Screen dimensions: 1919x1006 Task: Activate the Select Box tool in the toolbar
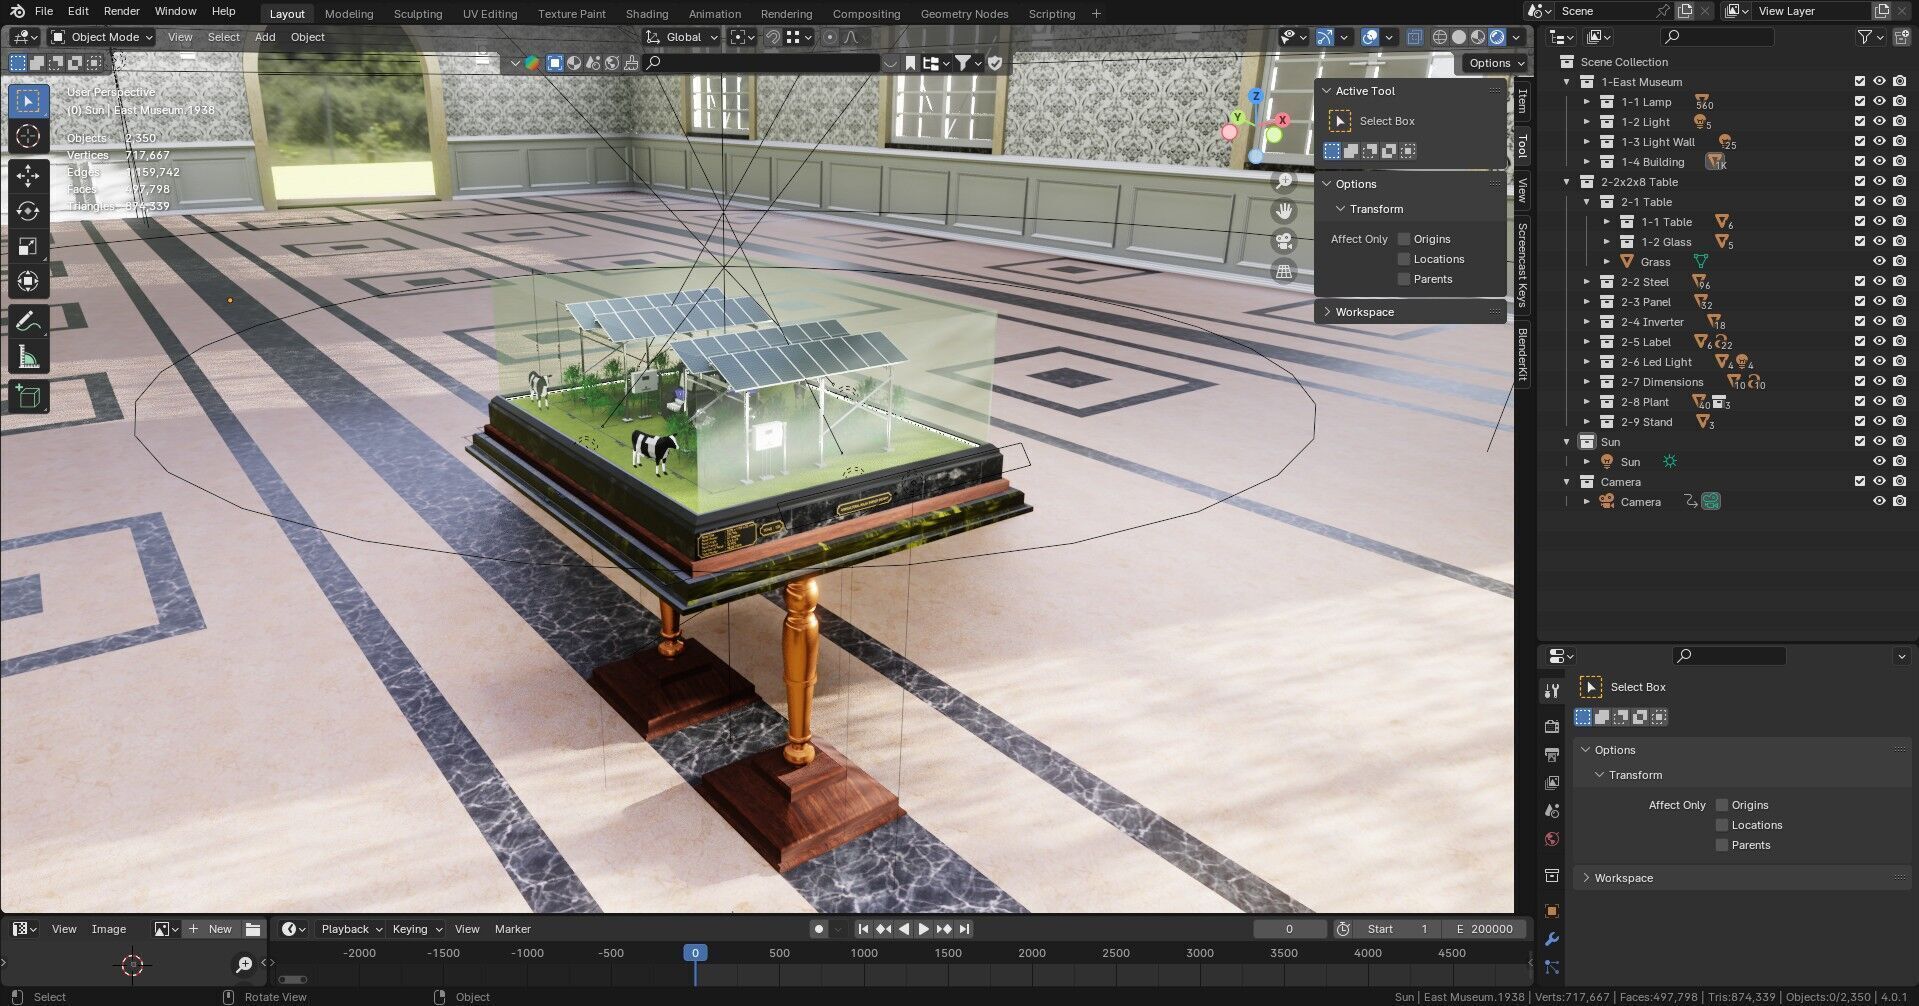point(28,101)
